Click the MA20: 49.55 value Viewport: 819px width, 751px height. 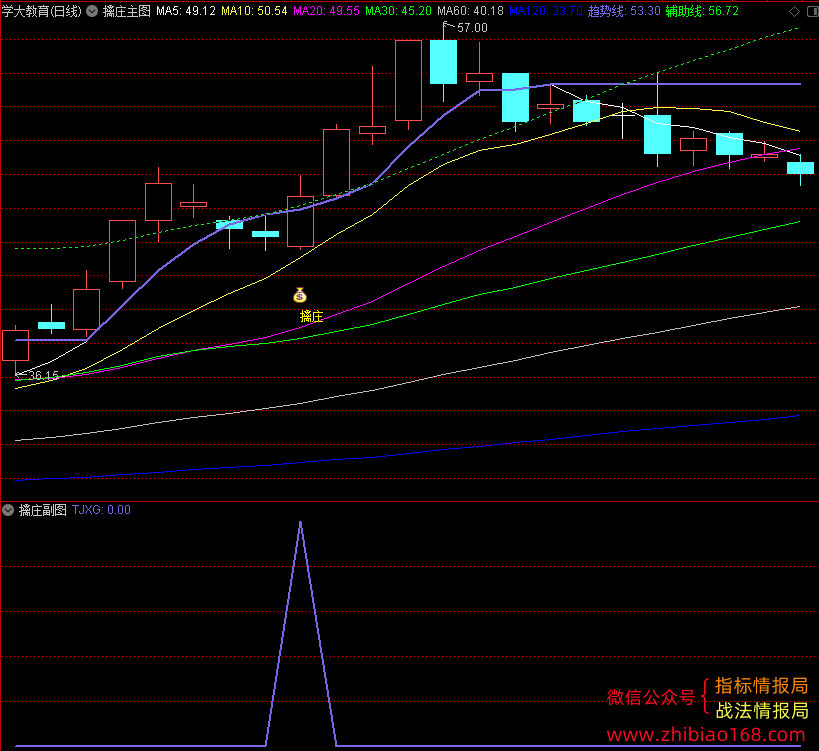pos(326,11)
